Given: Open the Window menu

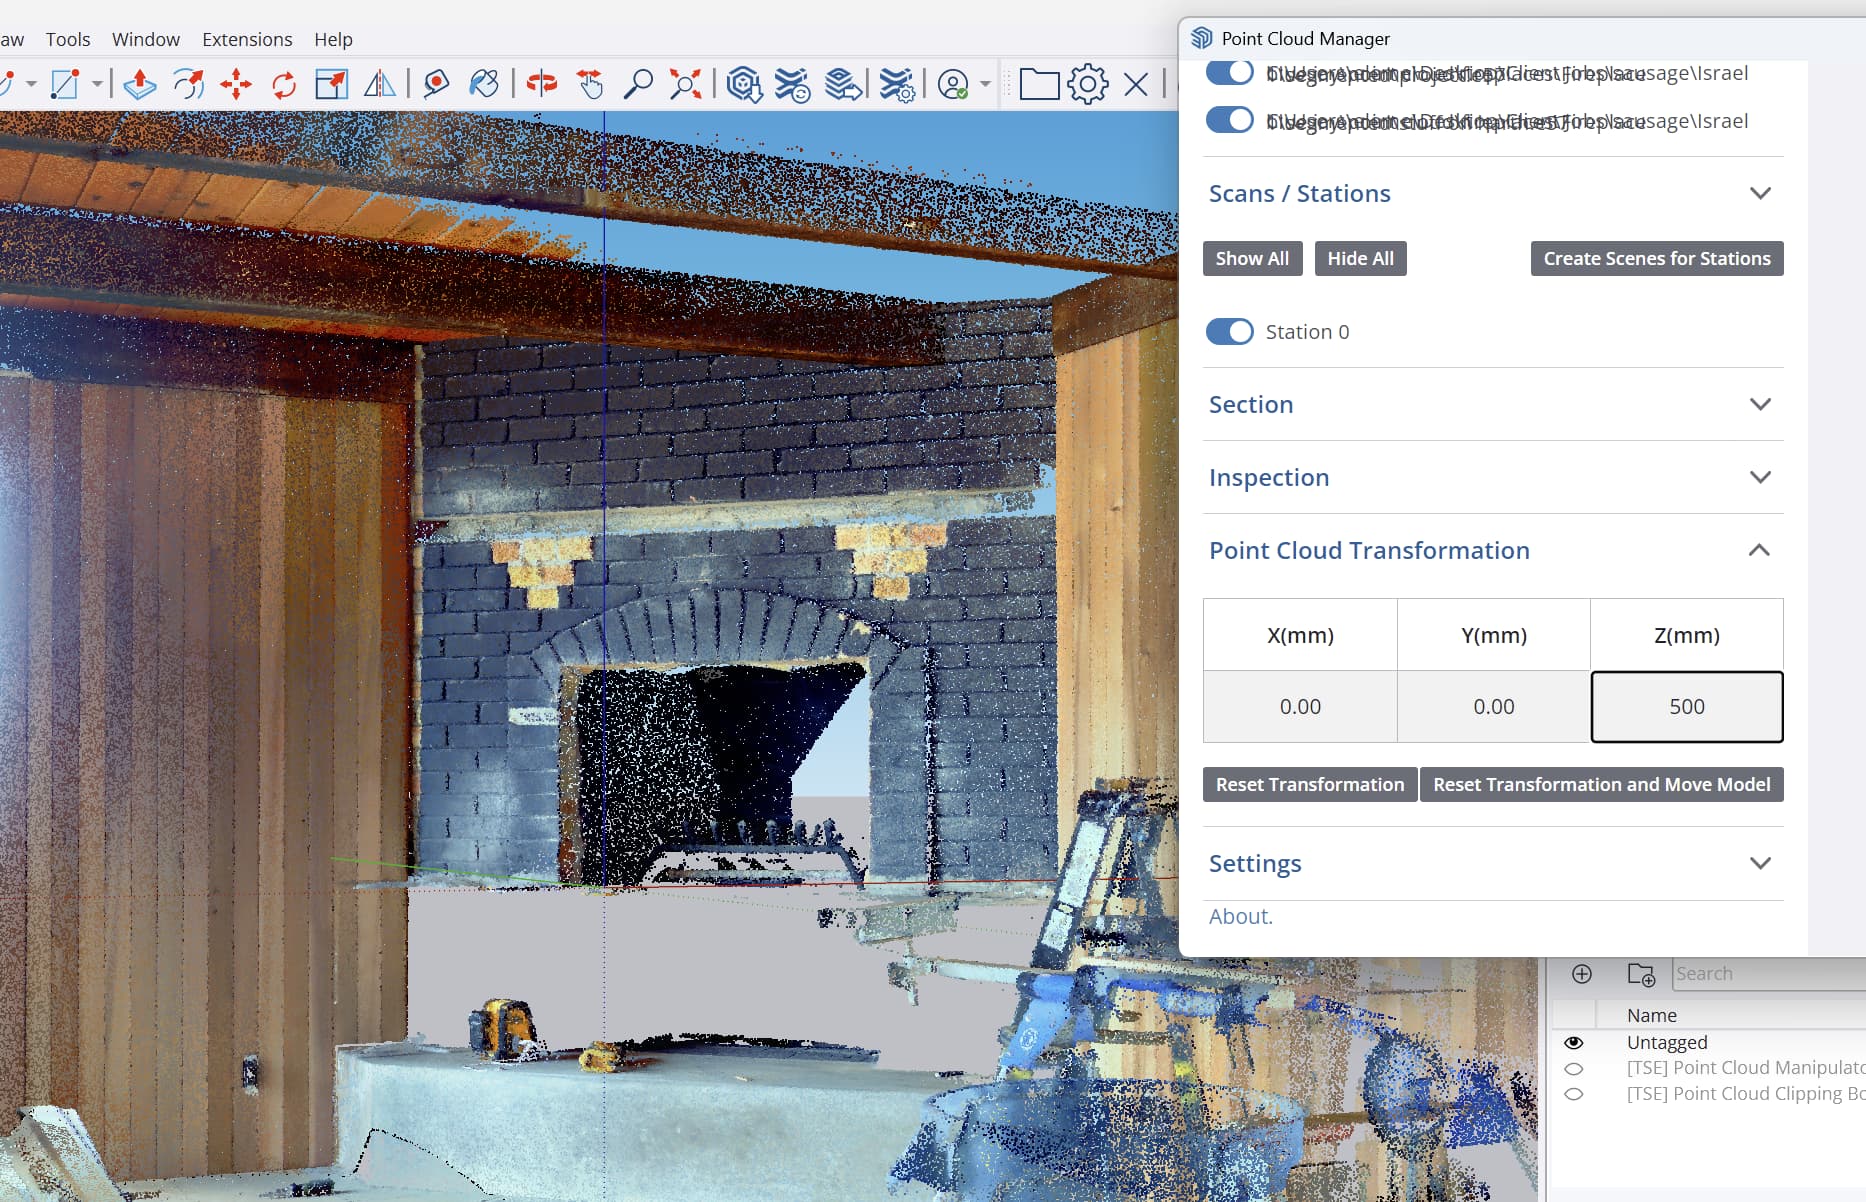Looking at the screenshot, I should pyautogui.click(x=146, y=39).
